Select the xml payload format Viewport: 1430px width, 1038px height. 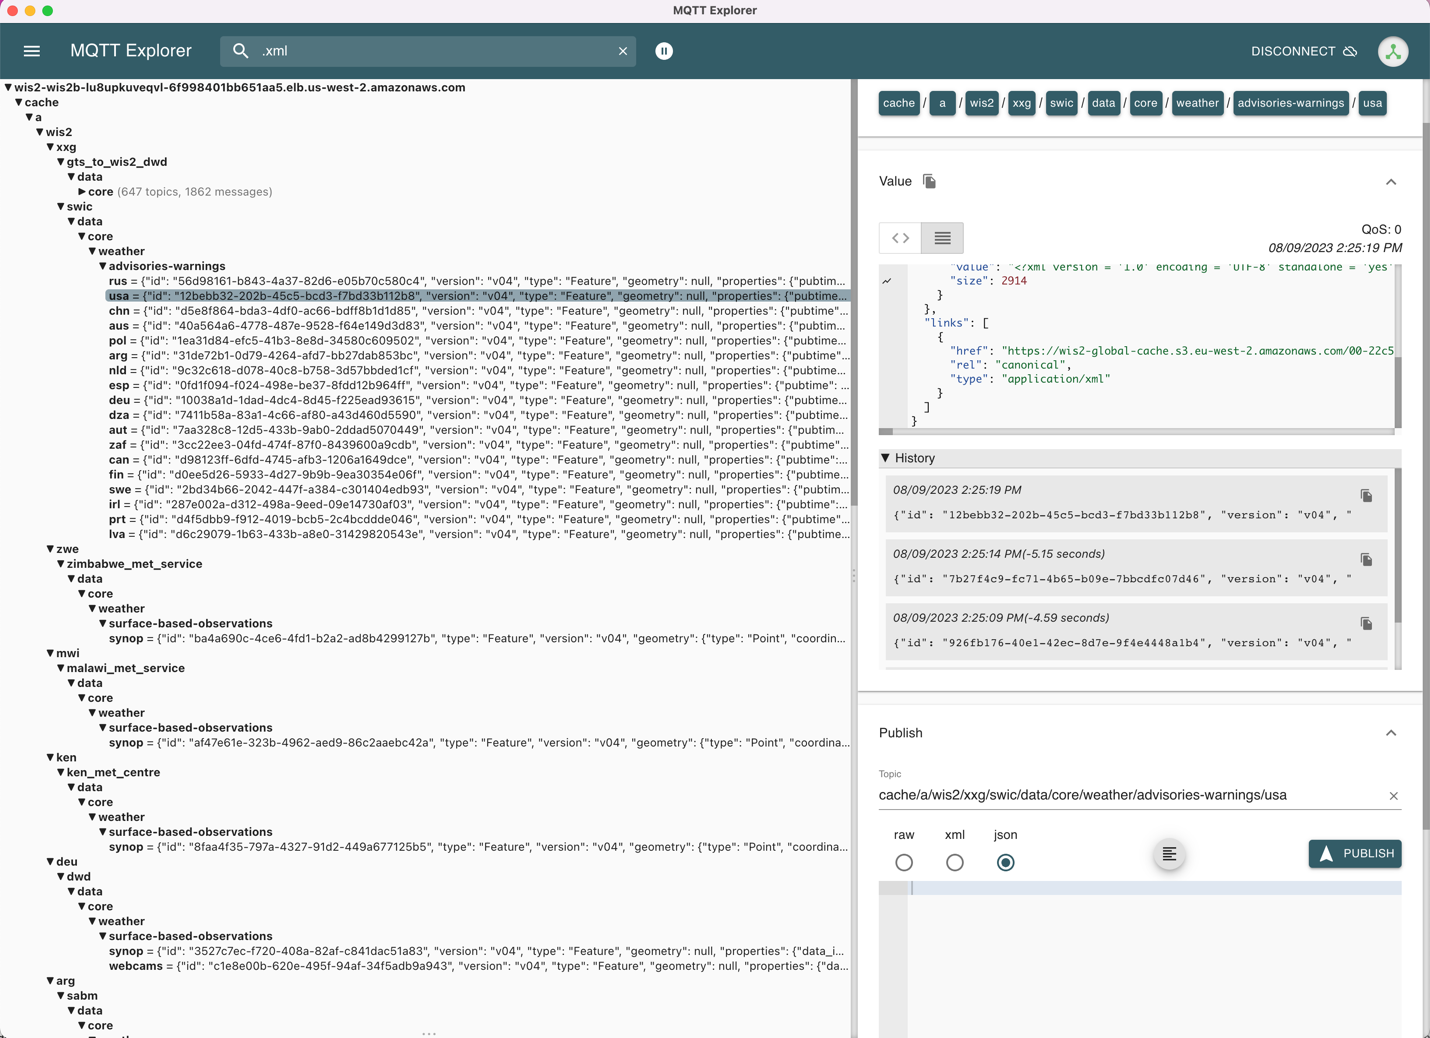click(x=955, y=862)
